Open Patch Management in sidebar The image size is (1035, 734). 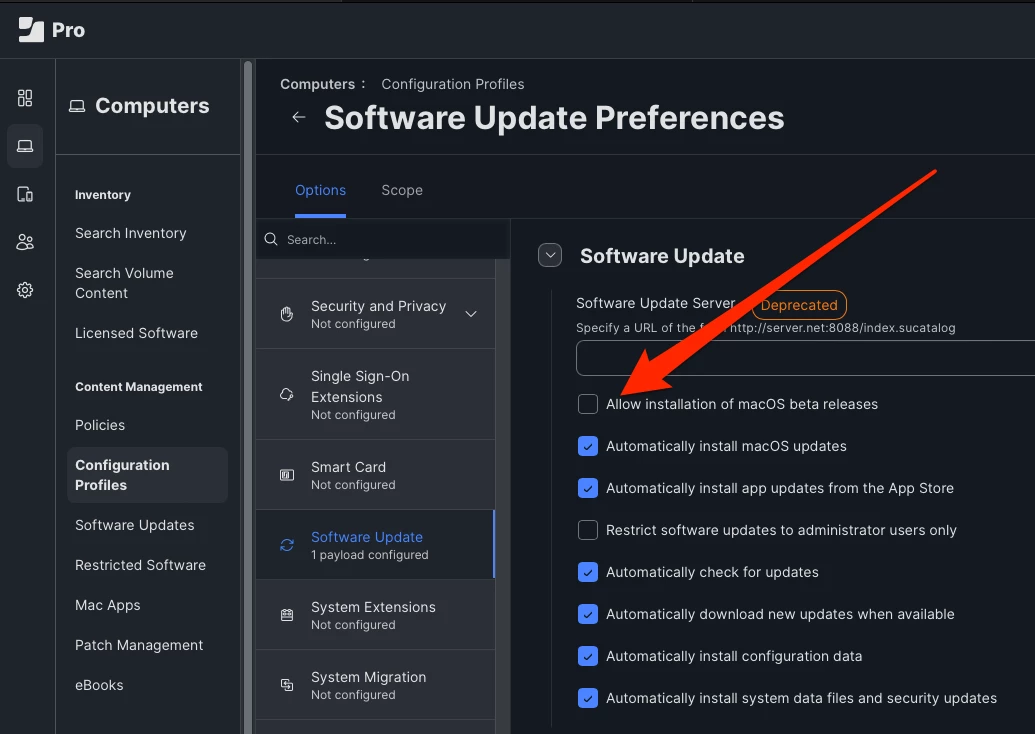pos(139,646)
